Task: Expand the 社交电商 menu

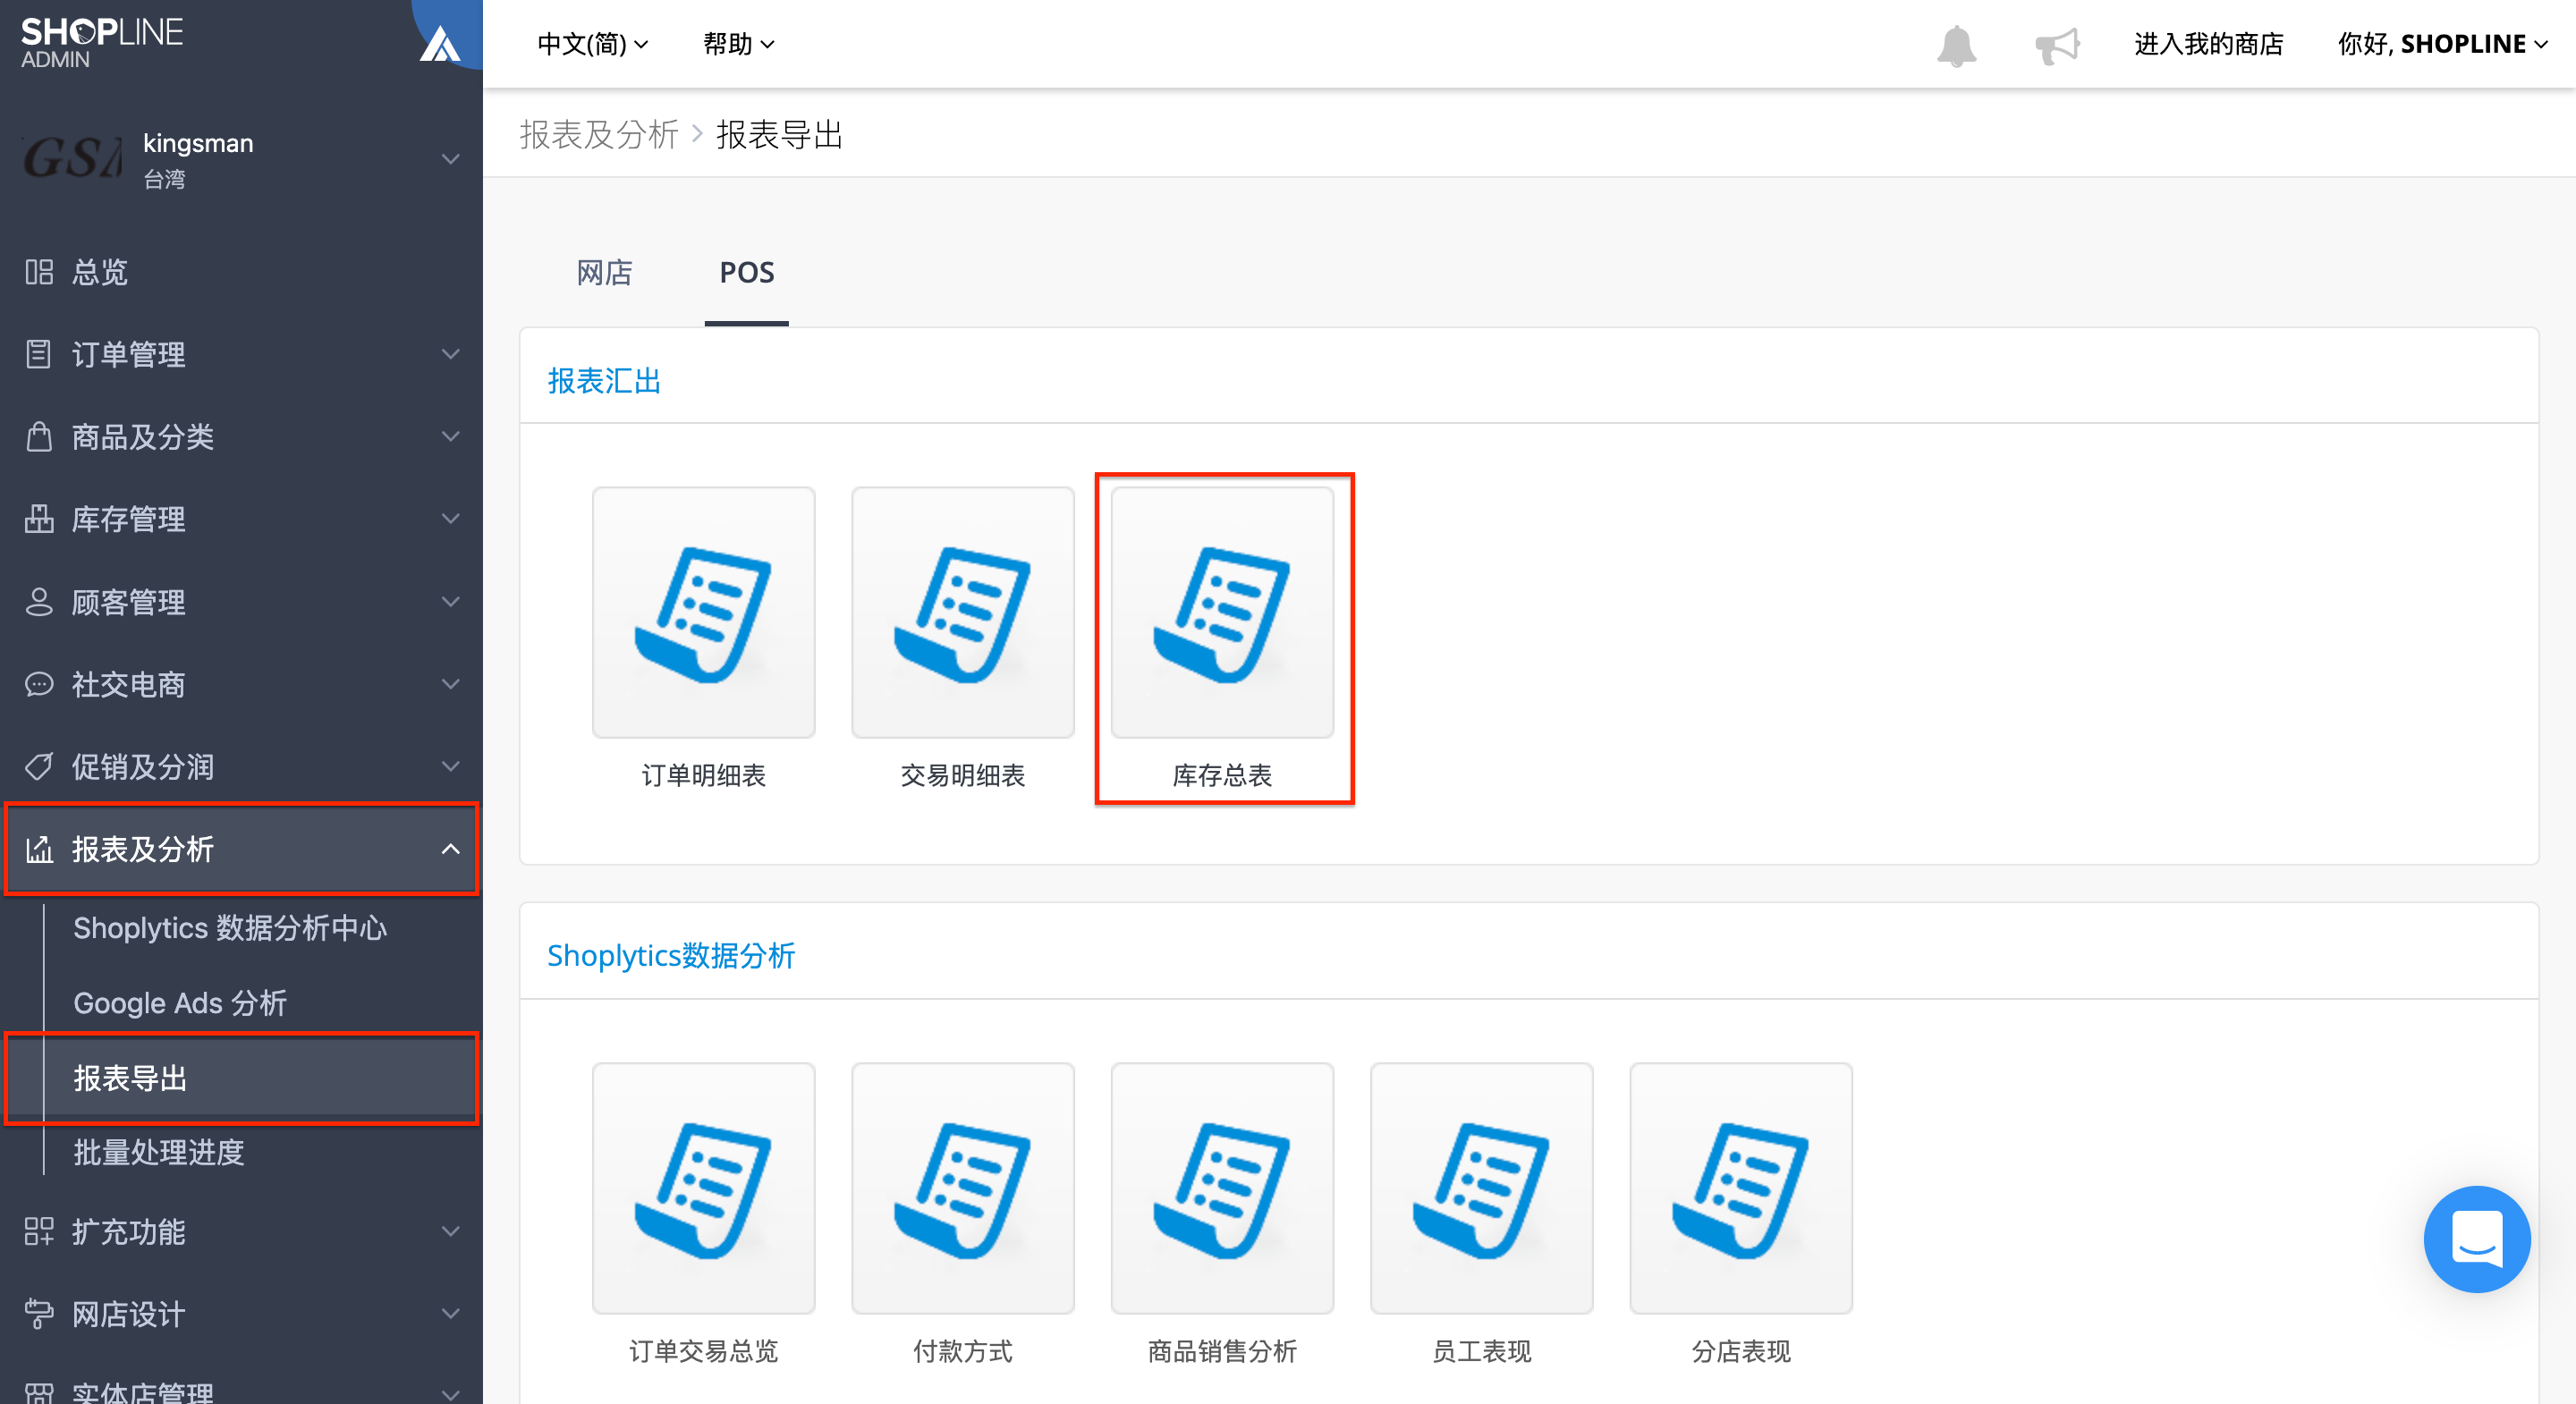Action: tap(241, 684)
